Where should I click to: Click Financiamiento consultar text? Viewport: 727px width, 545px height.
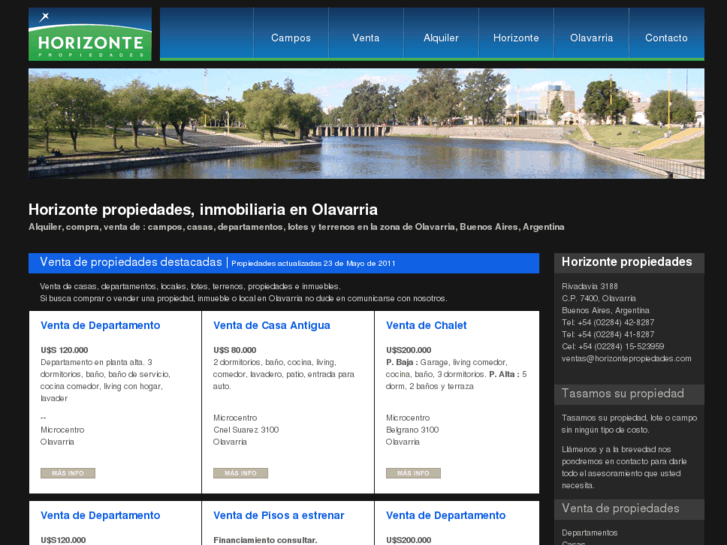tap(265, 540)
